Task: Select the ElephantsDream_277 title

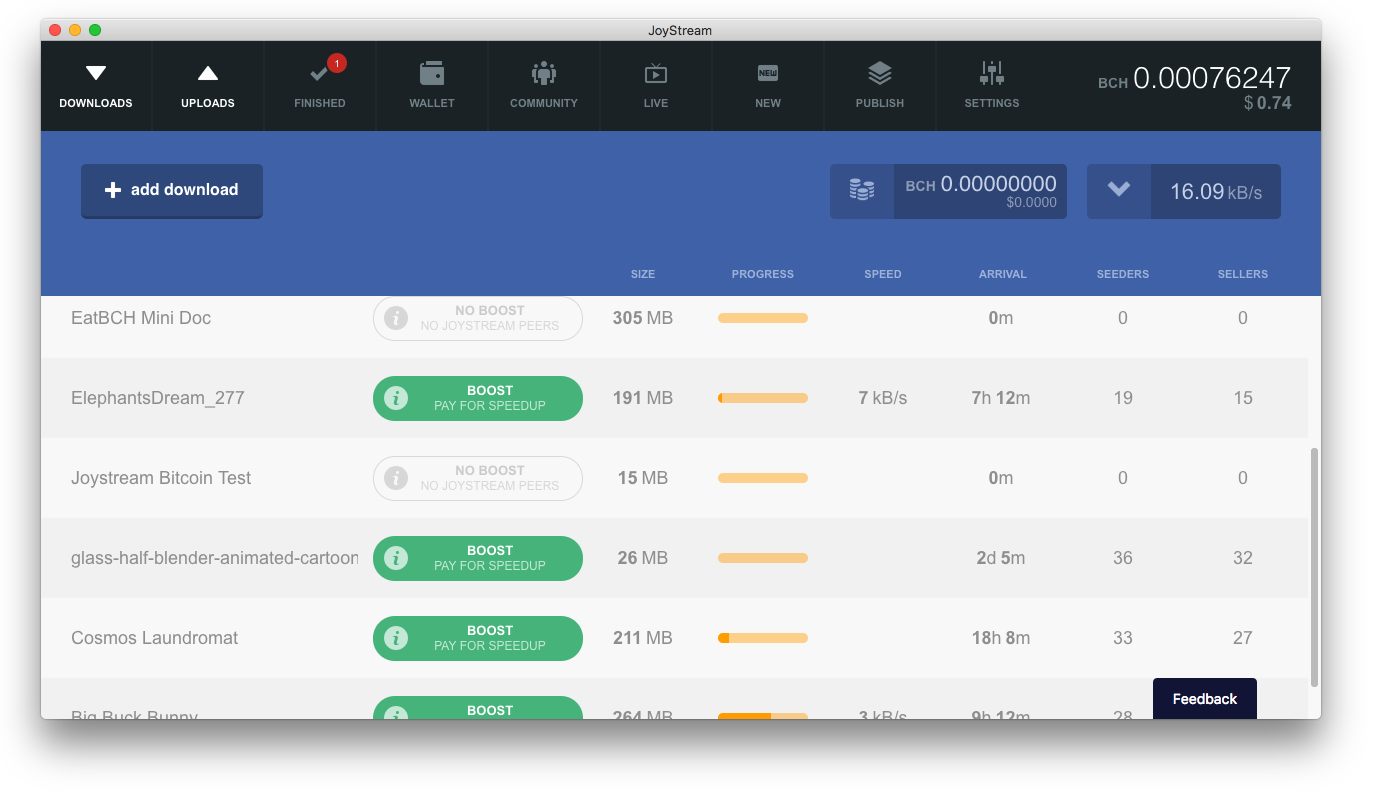Action: 158,398
